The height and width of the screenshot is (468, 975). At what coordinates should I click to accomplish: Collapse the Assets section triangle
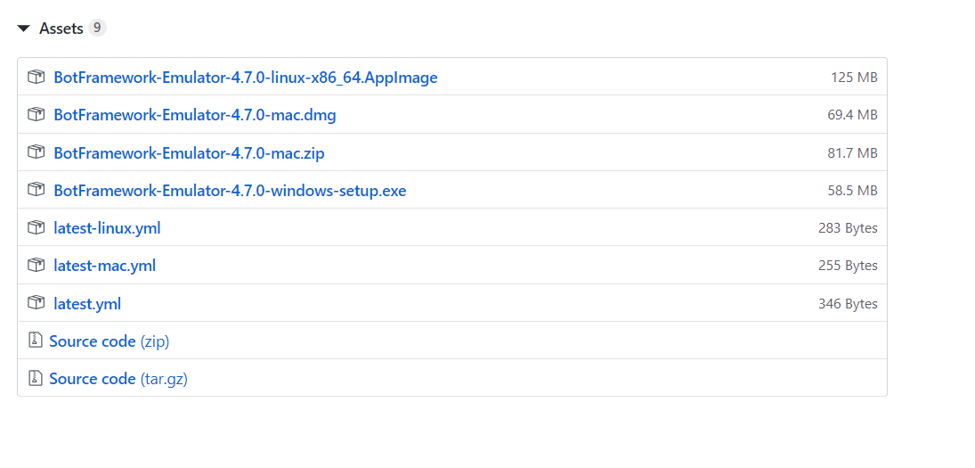point(24,29)
